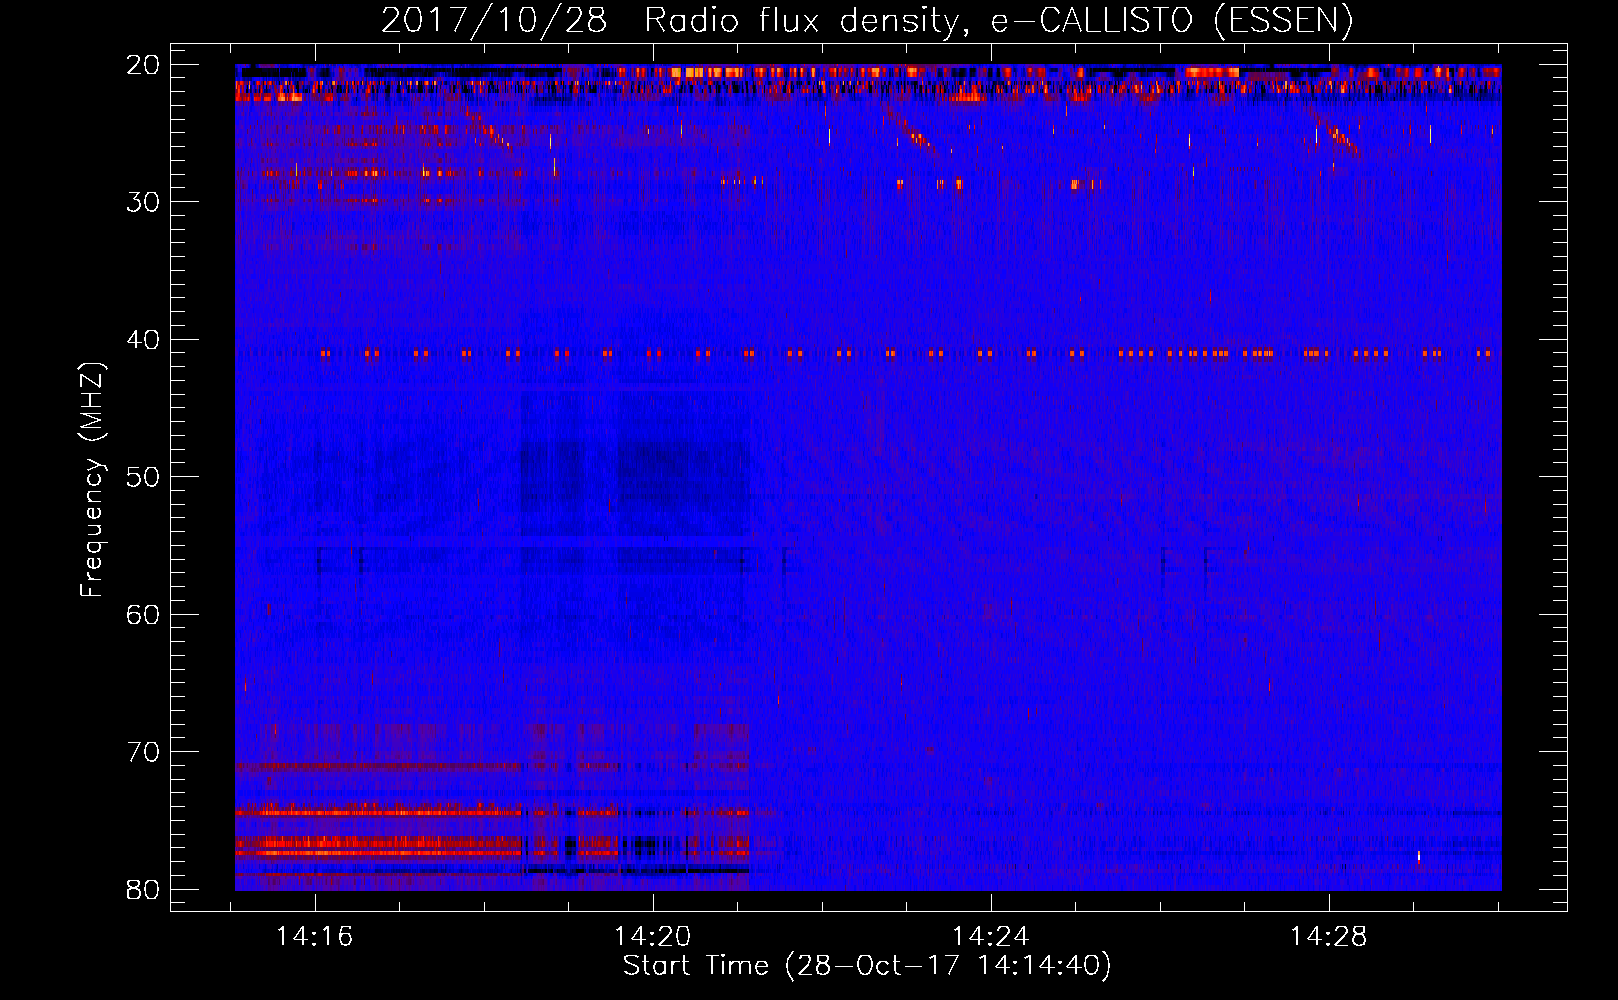The width and height of the screenshot is (1618, 1000).
Task: Click the 14:24 time tick label
Action: click(x=991, y=937)
